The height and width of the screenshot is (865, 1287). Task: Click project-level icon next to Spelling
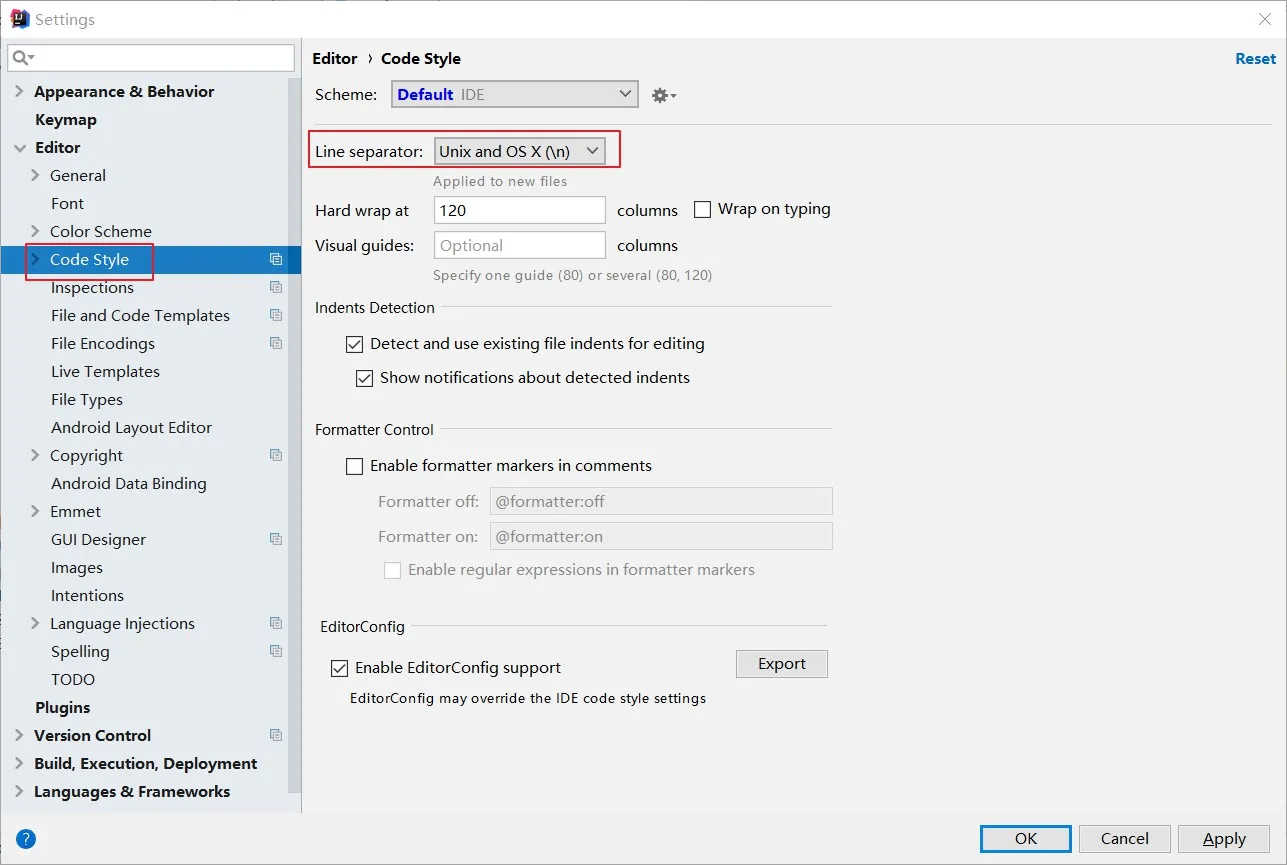tap(276, 651)
